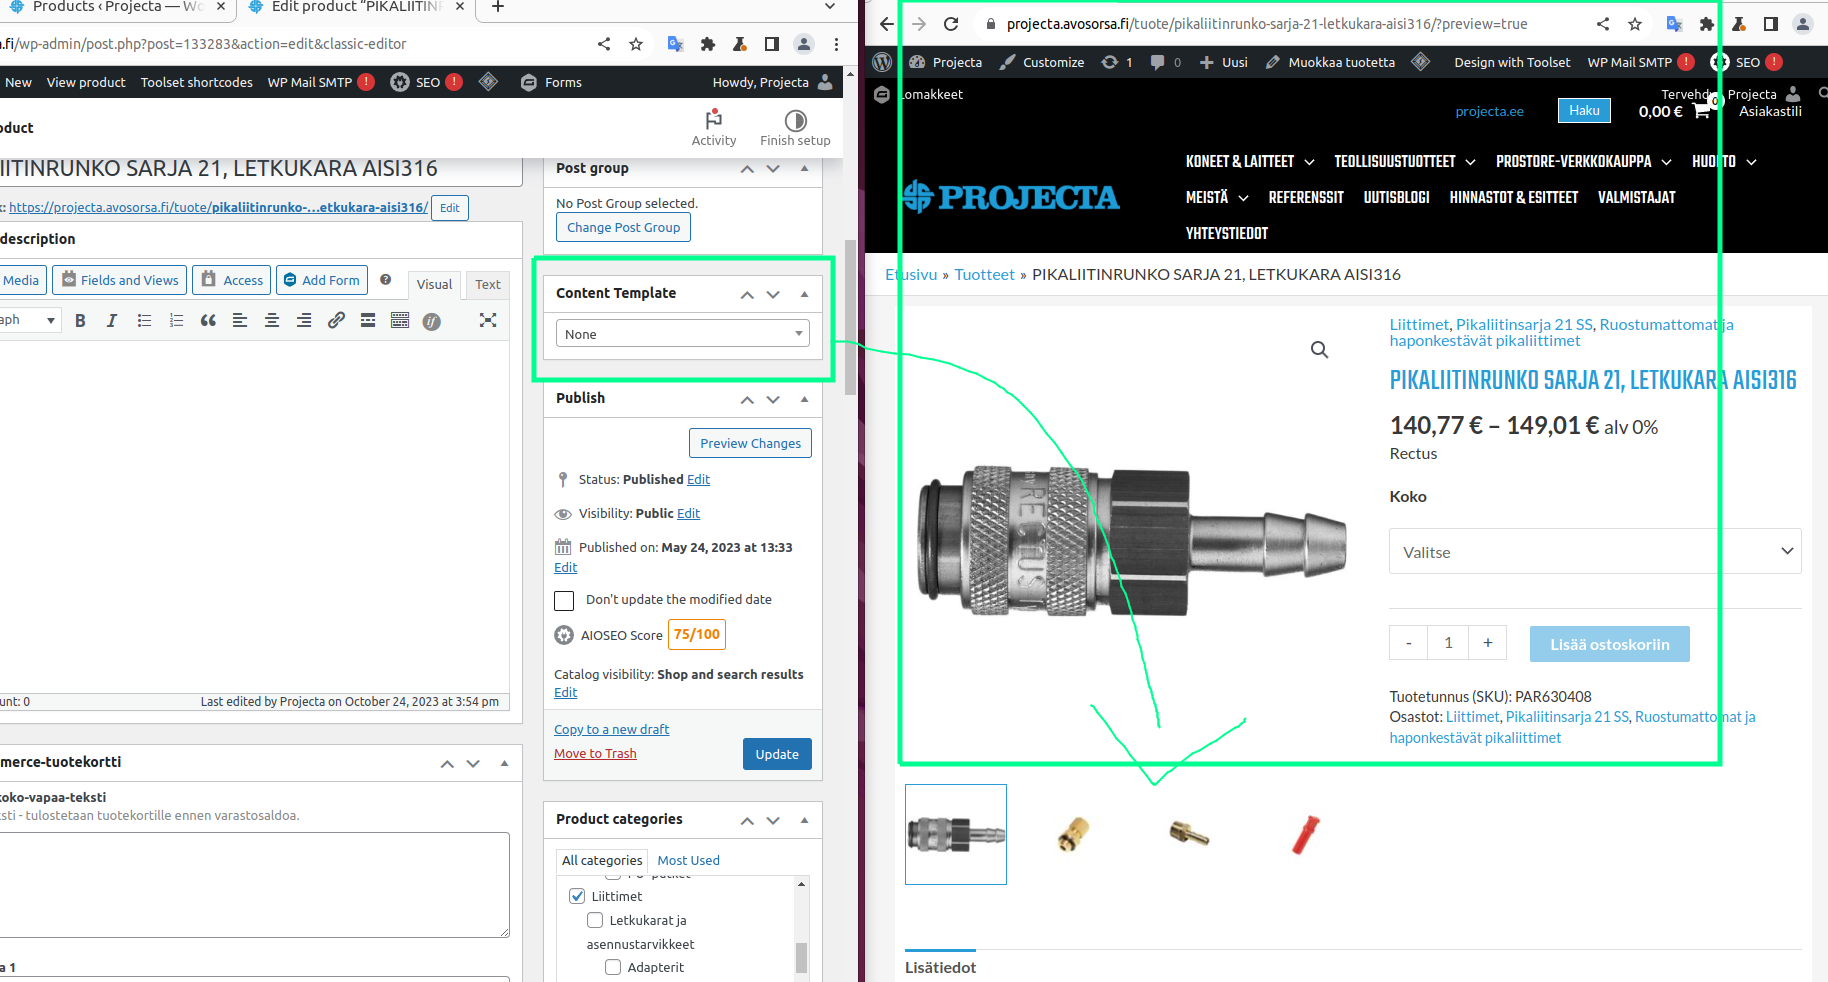Screen dimensions: 1828x982
Task: Collapse the Product categories panel
Action: pos(805,820)
